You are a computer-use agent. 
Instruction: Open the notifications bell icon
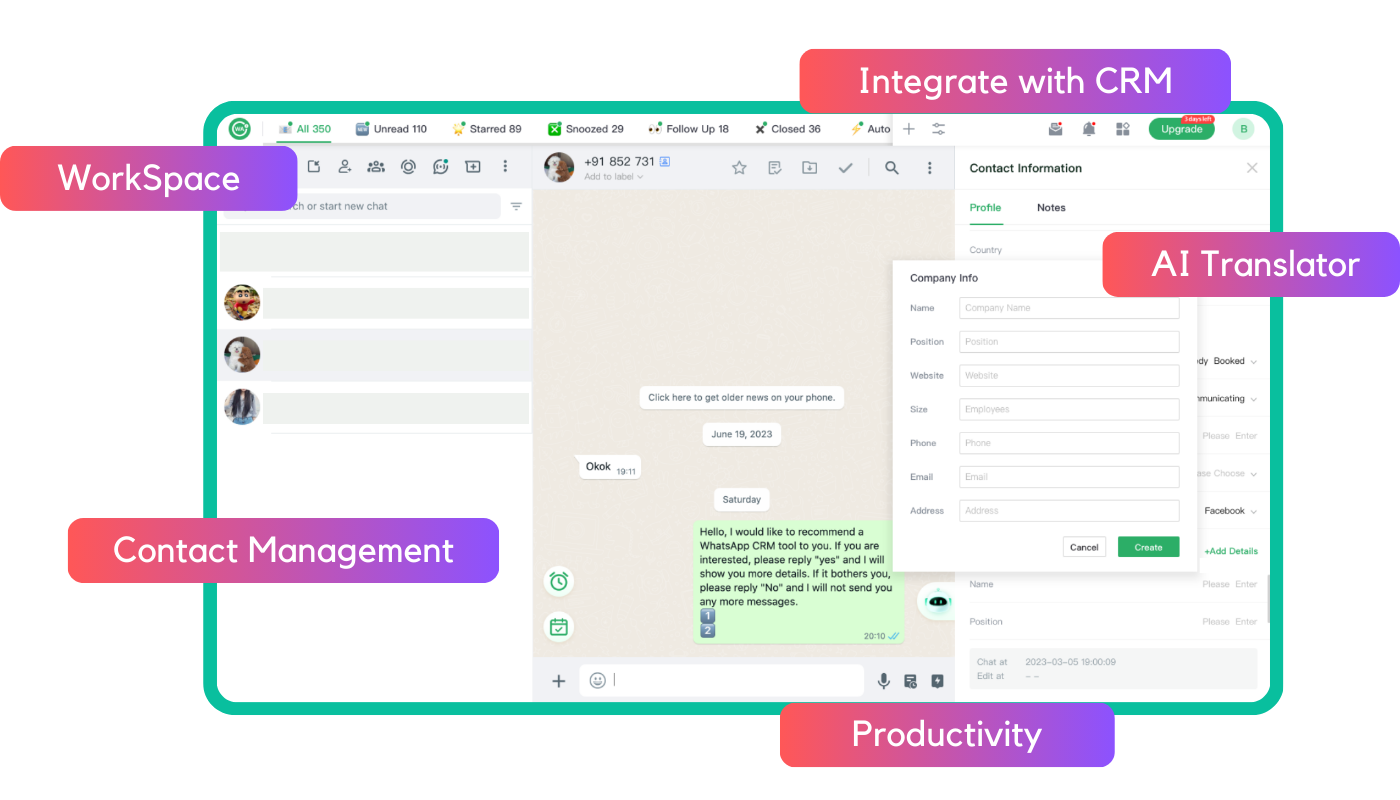click(1089, 129)
